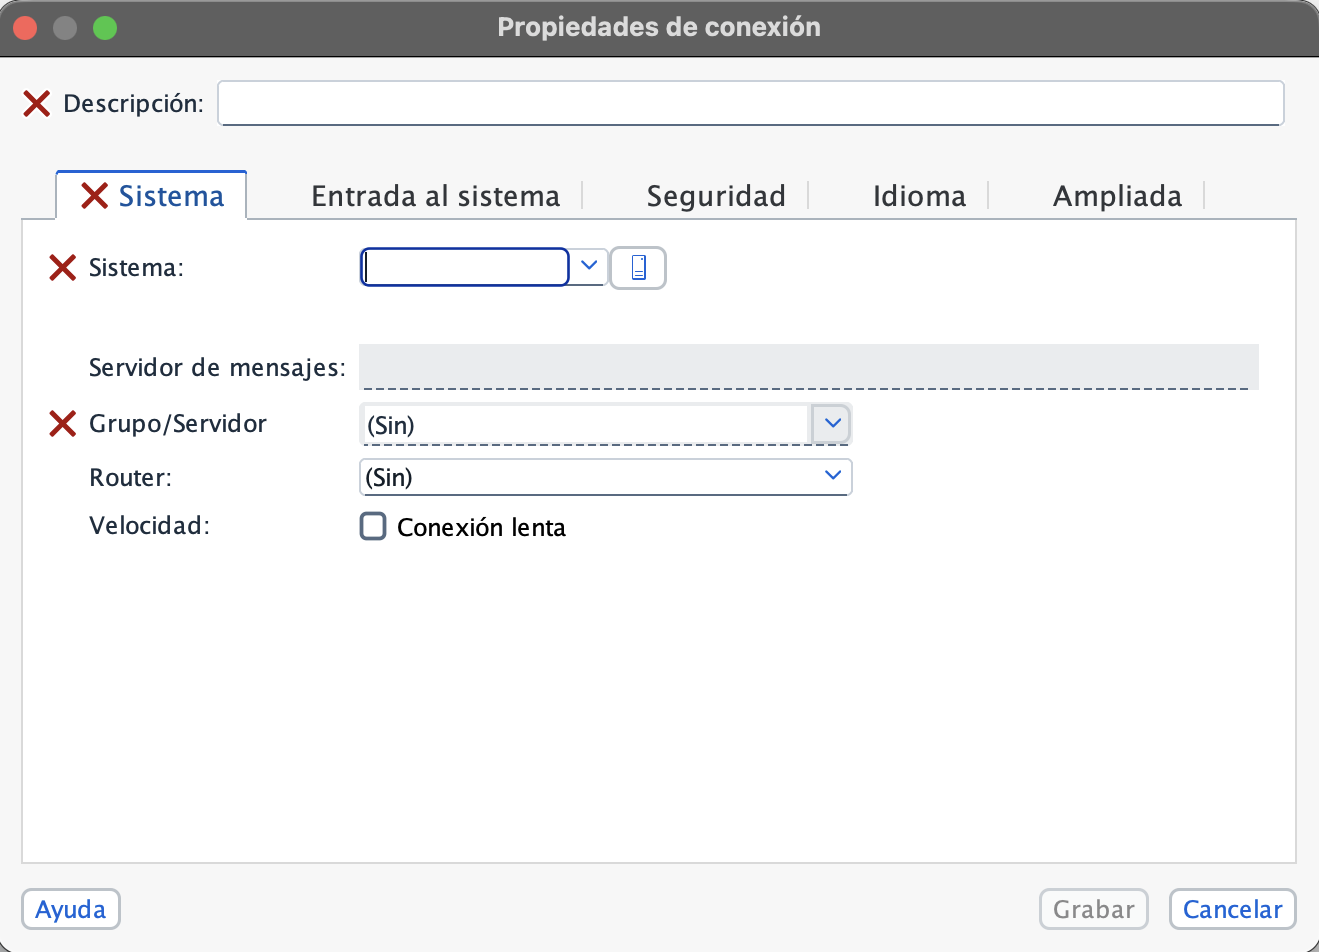The width and height of the screenshot is (1319, 952).
Task: Expand the Grupo/Servidor dropdown
Action: [831, 424]
